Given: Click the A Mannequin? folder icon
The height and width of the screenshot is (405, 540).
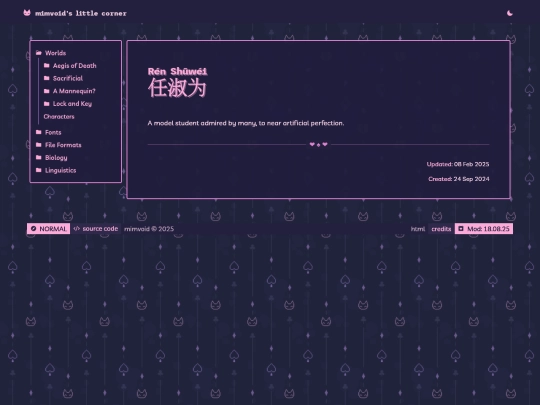Looking at the screenshot, I should pyautogui.click(x=46, y=91).
